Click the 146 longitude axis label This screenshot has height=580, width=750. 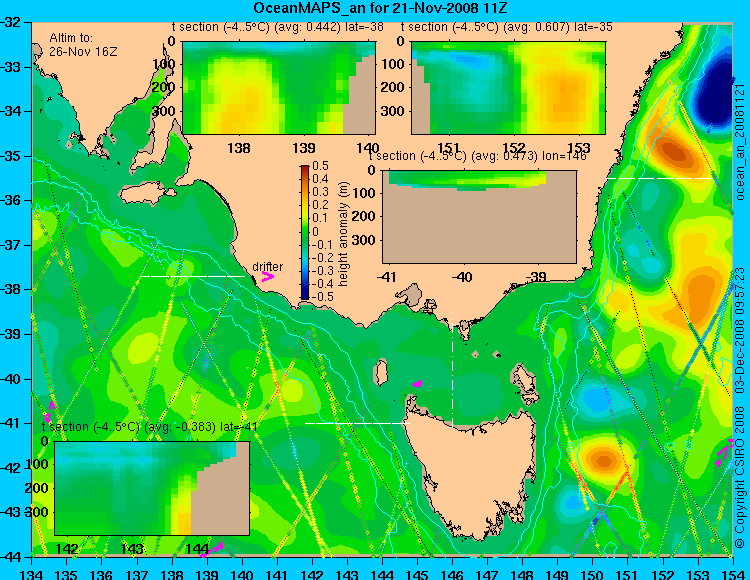(x=452, y=573)
